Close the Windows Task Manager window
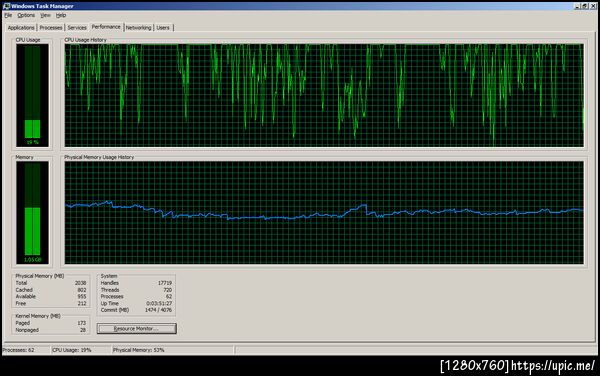This screenshot has height=376, width=600. click(592, 6)
